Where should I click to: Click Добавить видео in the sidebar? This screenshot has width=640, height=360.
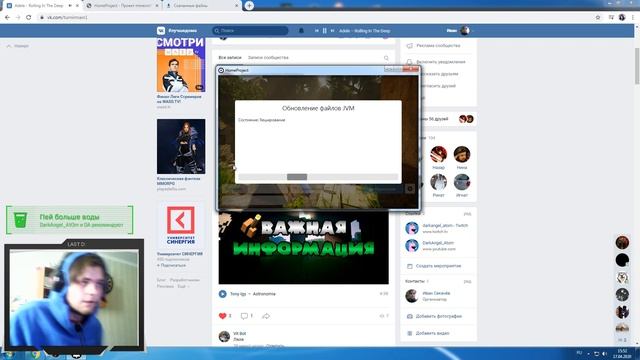[x=432, y=333]
